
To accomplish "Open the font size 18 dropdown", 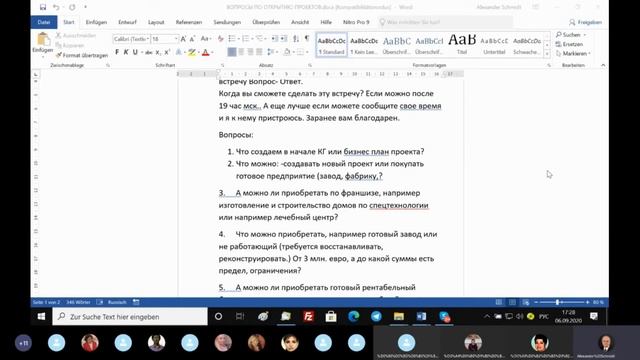I will (x=176, y=39).
